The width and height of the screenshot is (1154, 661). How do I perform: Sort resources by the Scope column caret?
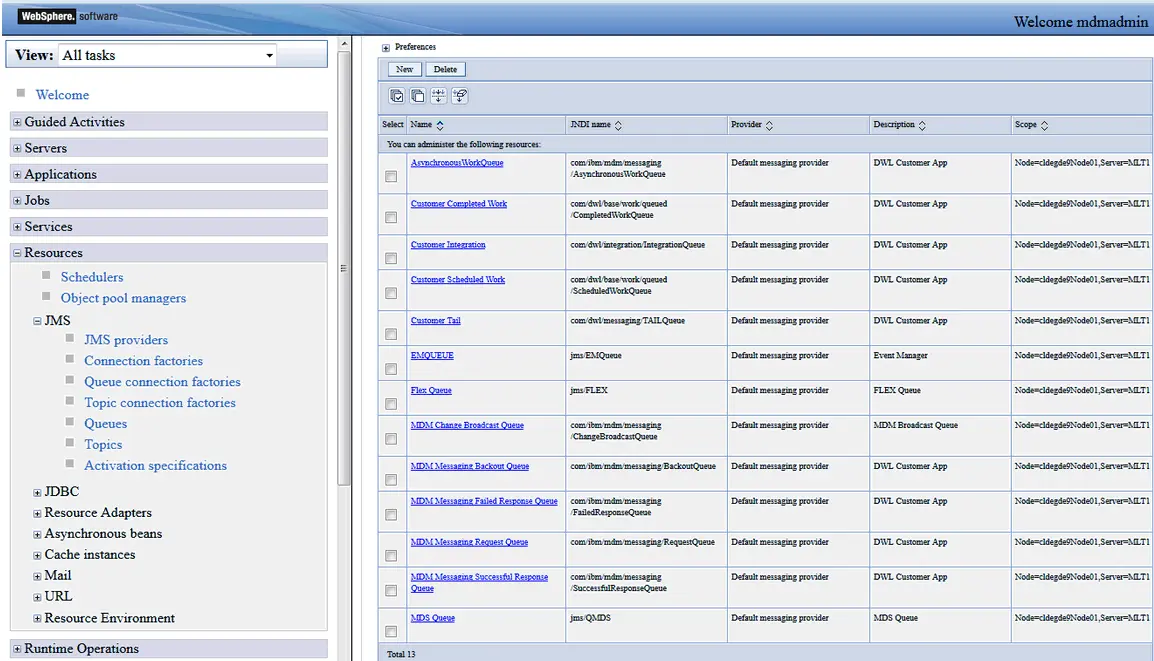pos(1045,124)
